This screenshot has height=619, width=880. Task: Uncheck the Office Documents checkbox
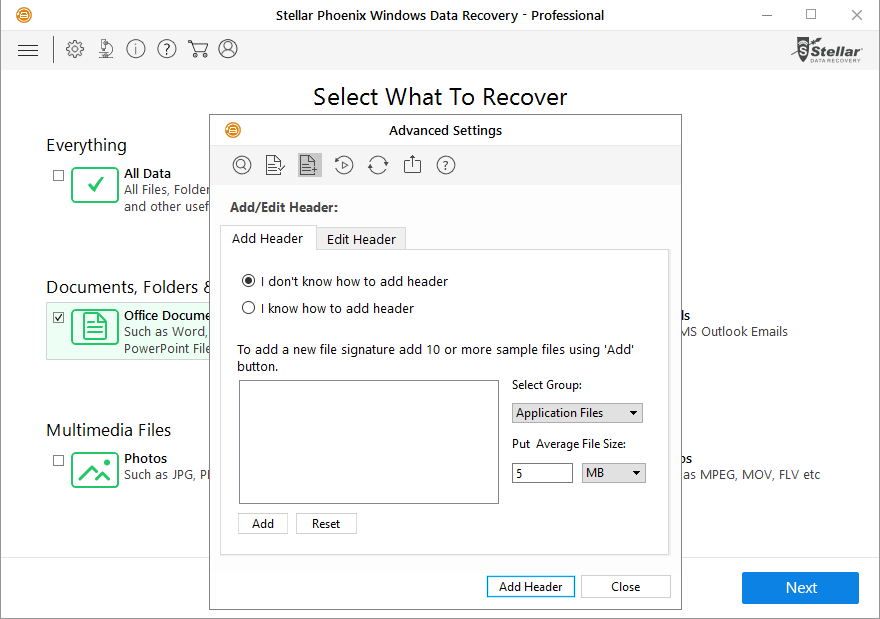[x=58, y=318]
